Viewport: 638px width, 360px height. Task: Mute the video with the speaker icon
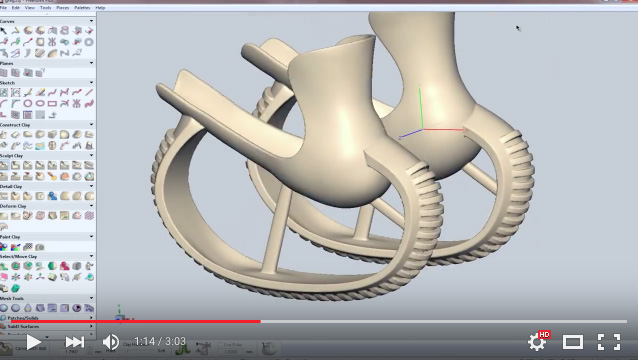coord(110,342)
